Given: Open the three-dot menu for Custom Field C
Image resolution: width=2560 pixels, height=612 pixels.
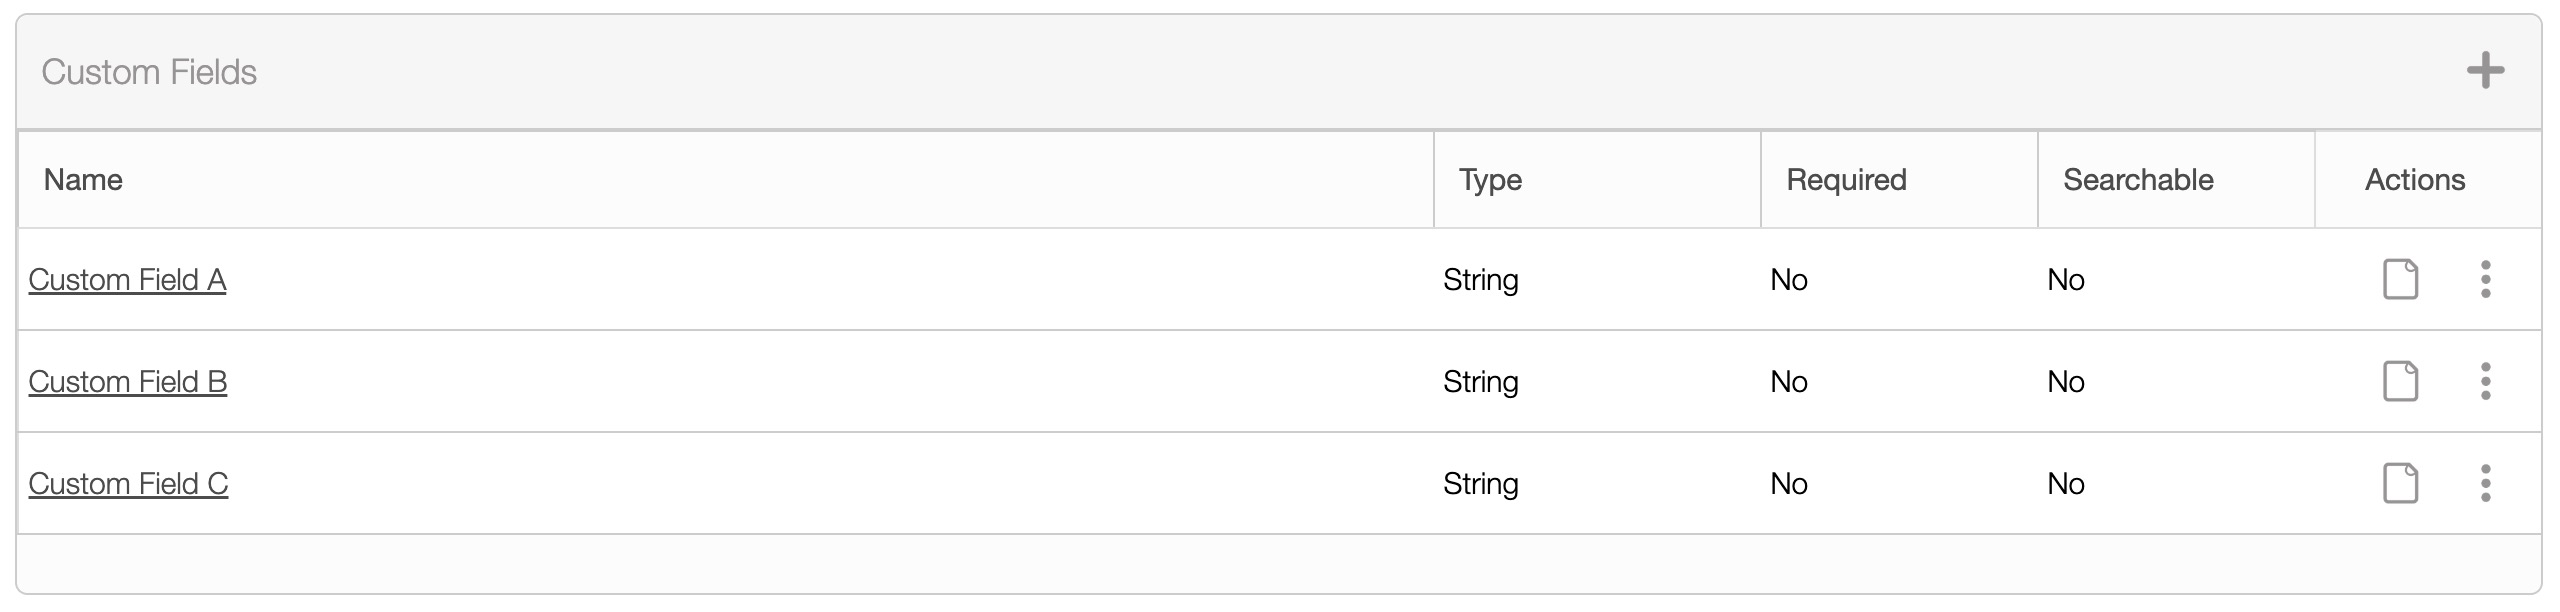Looking at the screenshot, I should pyautogui.click(x=2485, y=483).
